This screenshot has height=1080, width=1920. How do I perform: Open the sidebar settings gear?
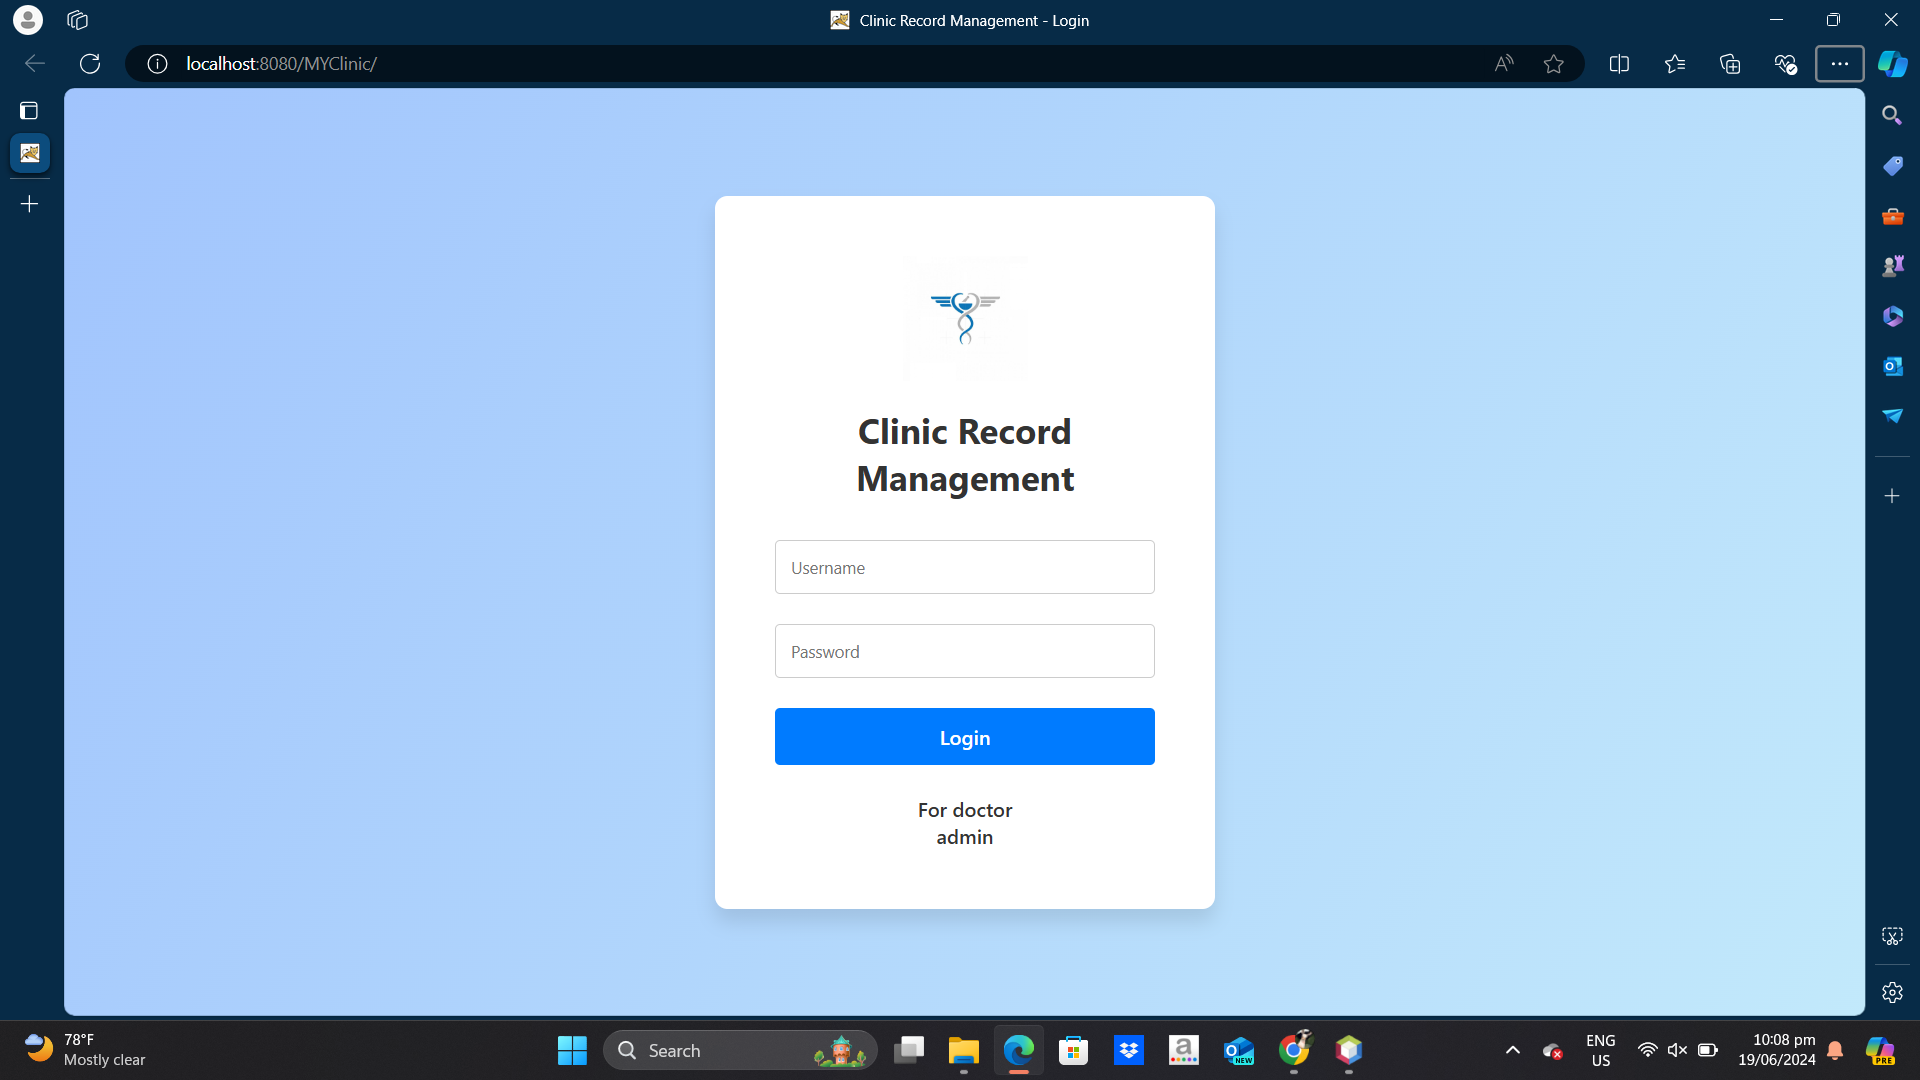(1892, 992)
